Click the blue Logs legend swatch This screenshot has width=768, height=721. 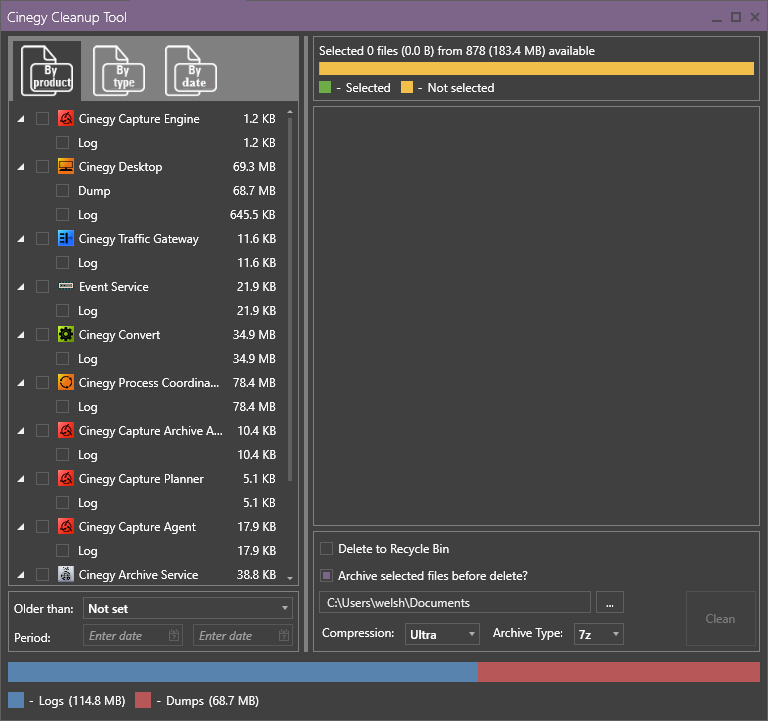(16, 700)
